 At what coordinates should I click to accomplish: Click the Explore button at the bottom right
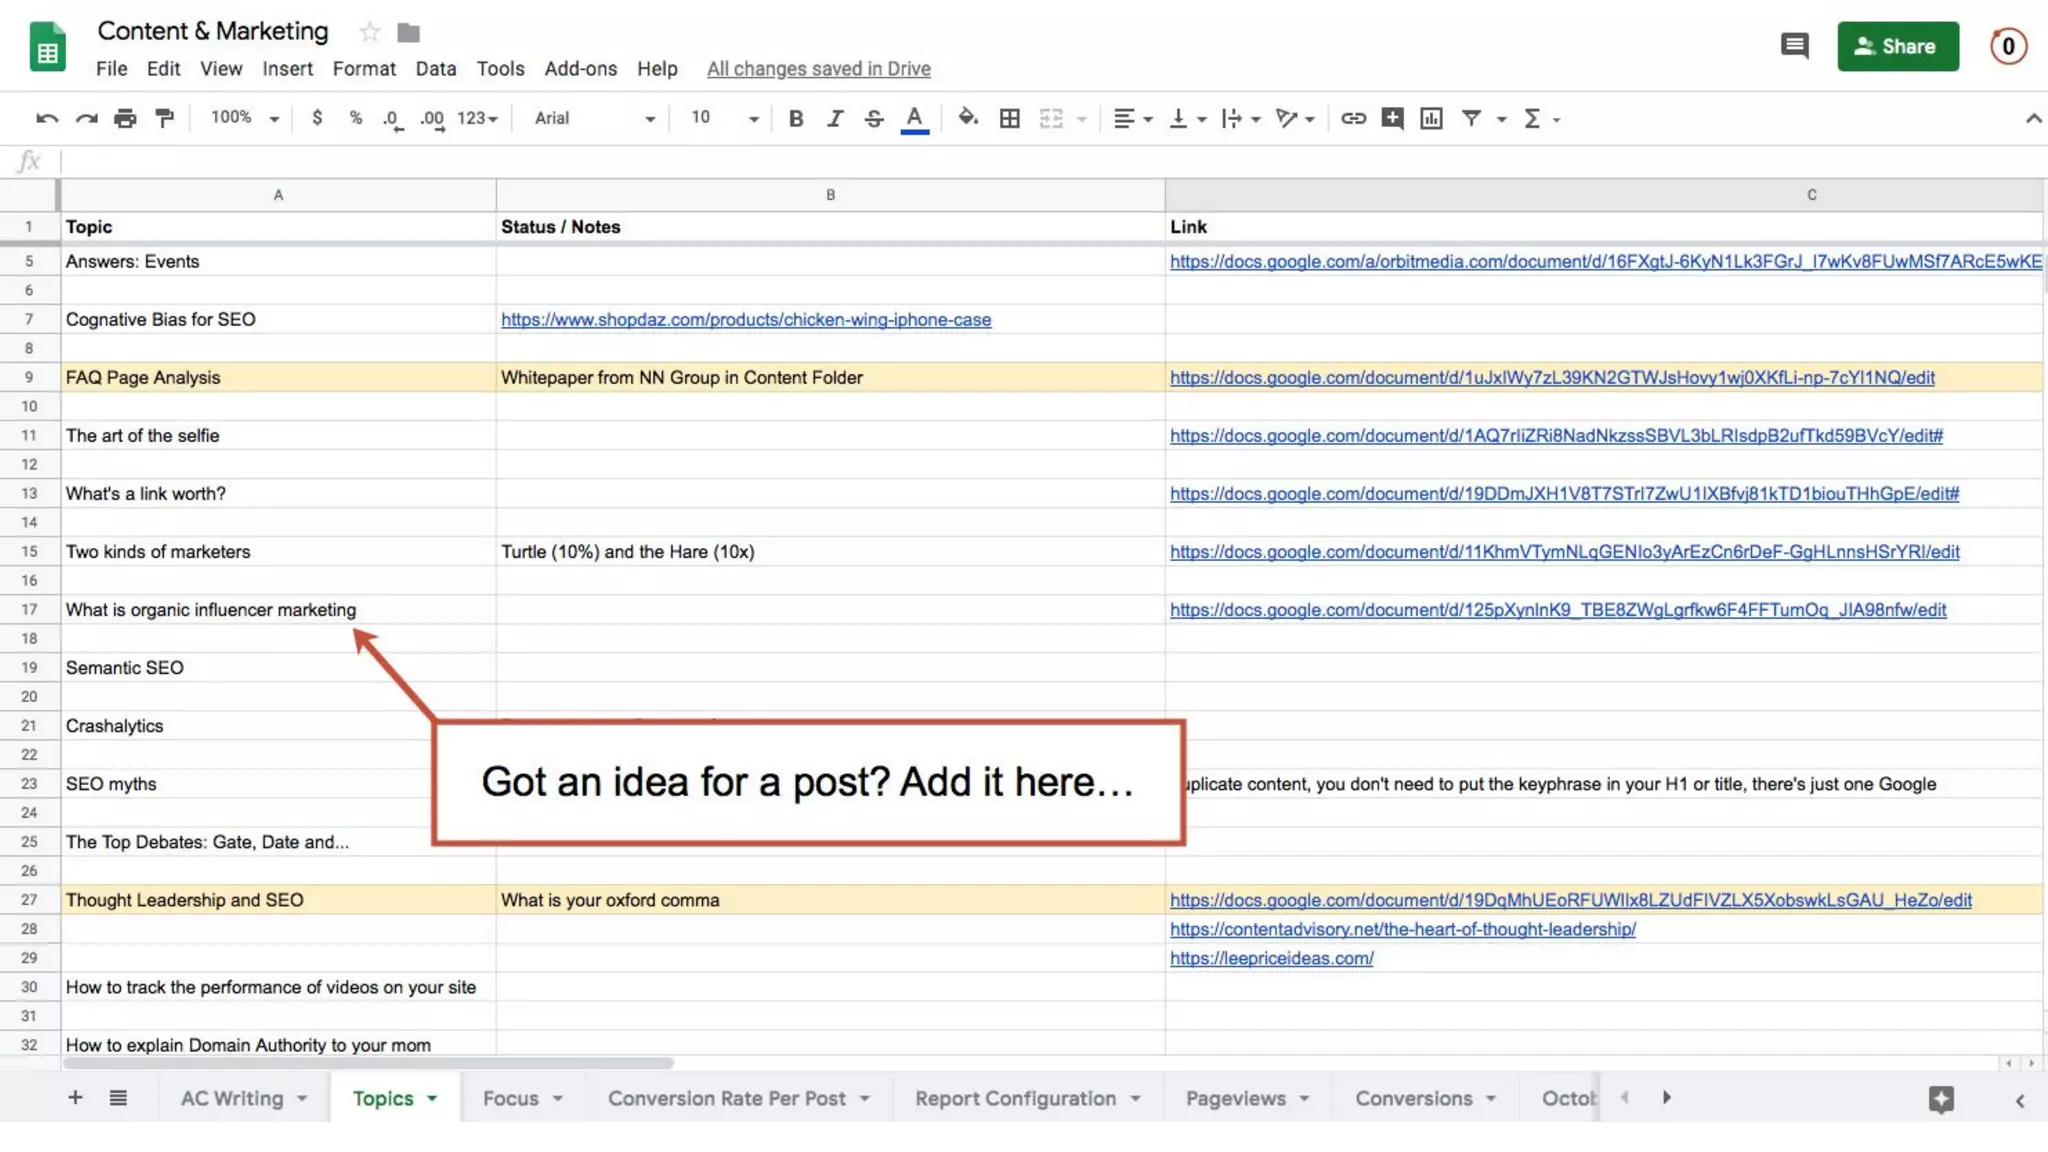point(1941,1099)
